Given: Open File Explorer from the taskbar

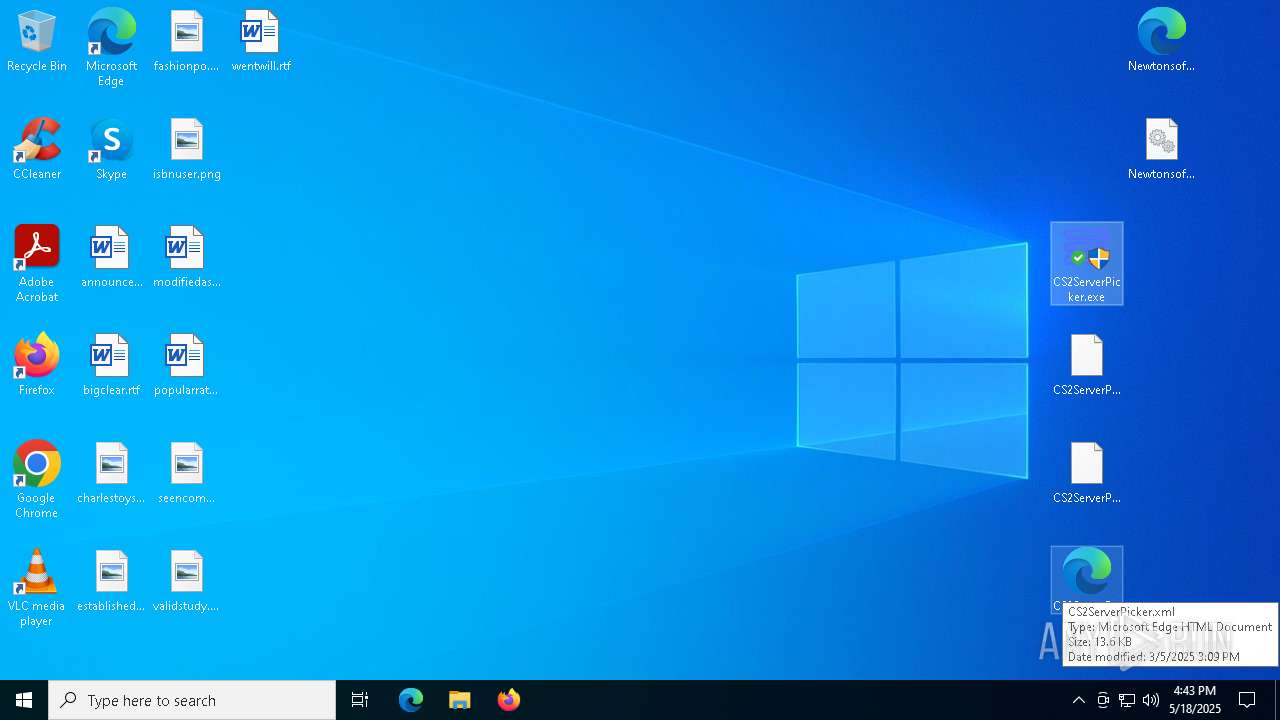Looking at the screenshot, I should tap(460, 700).
